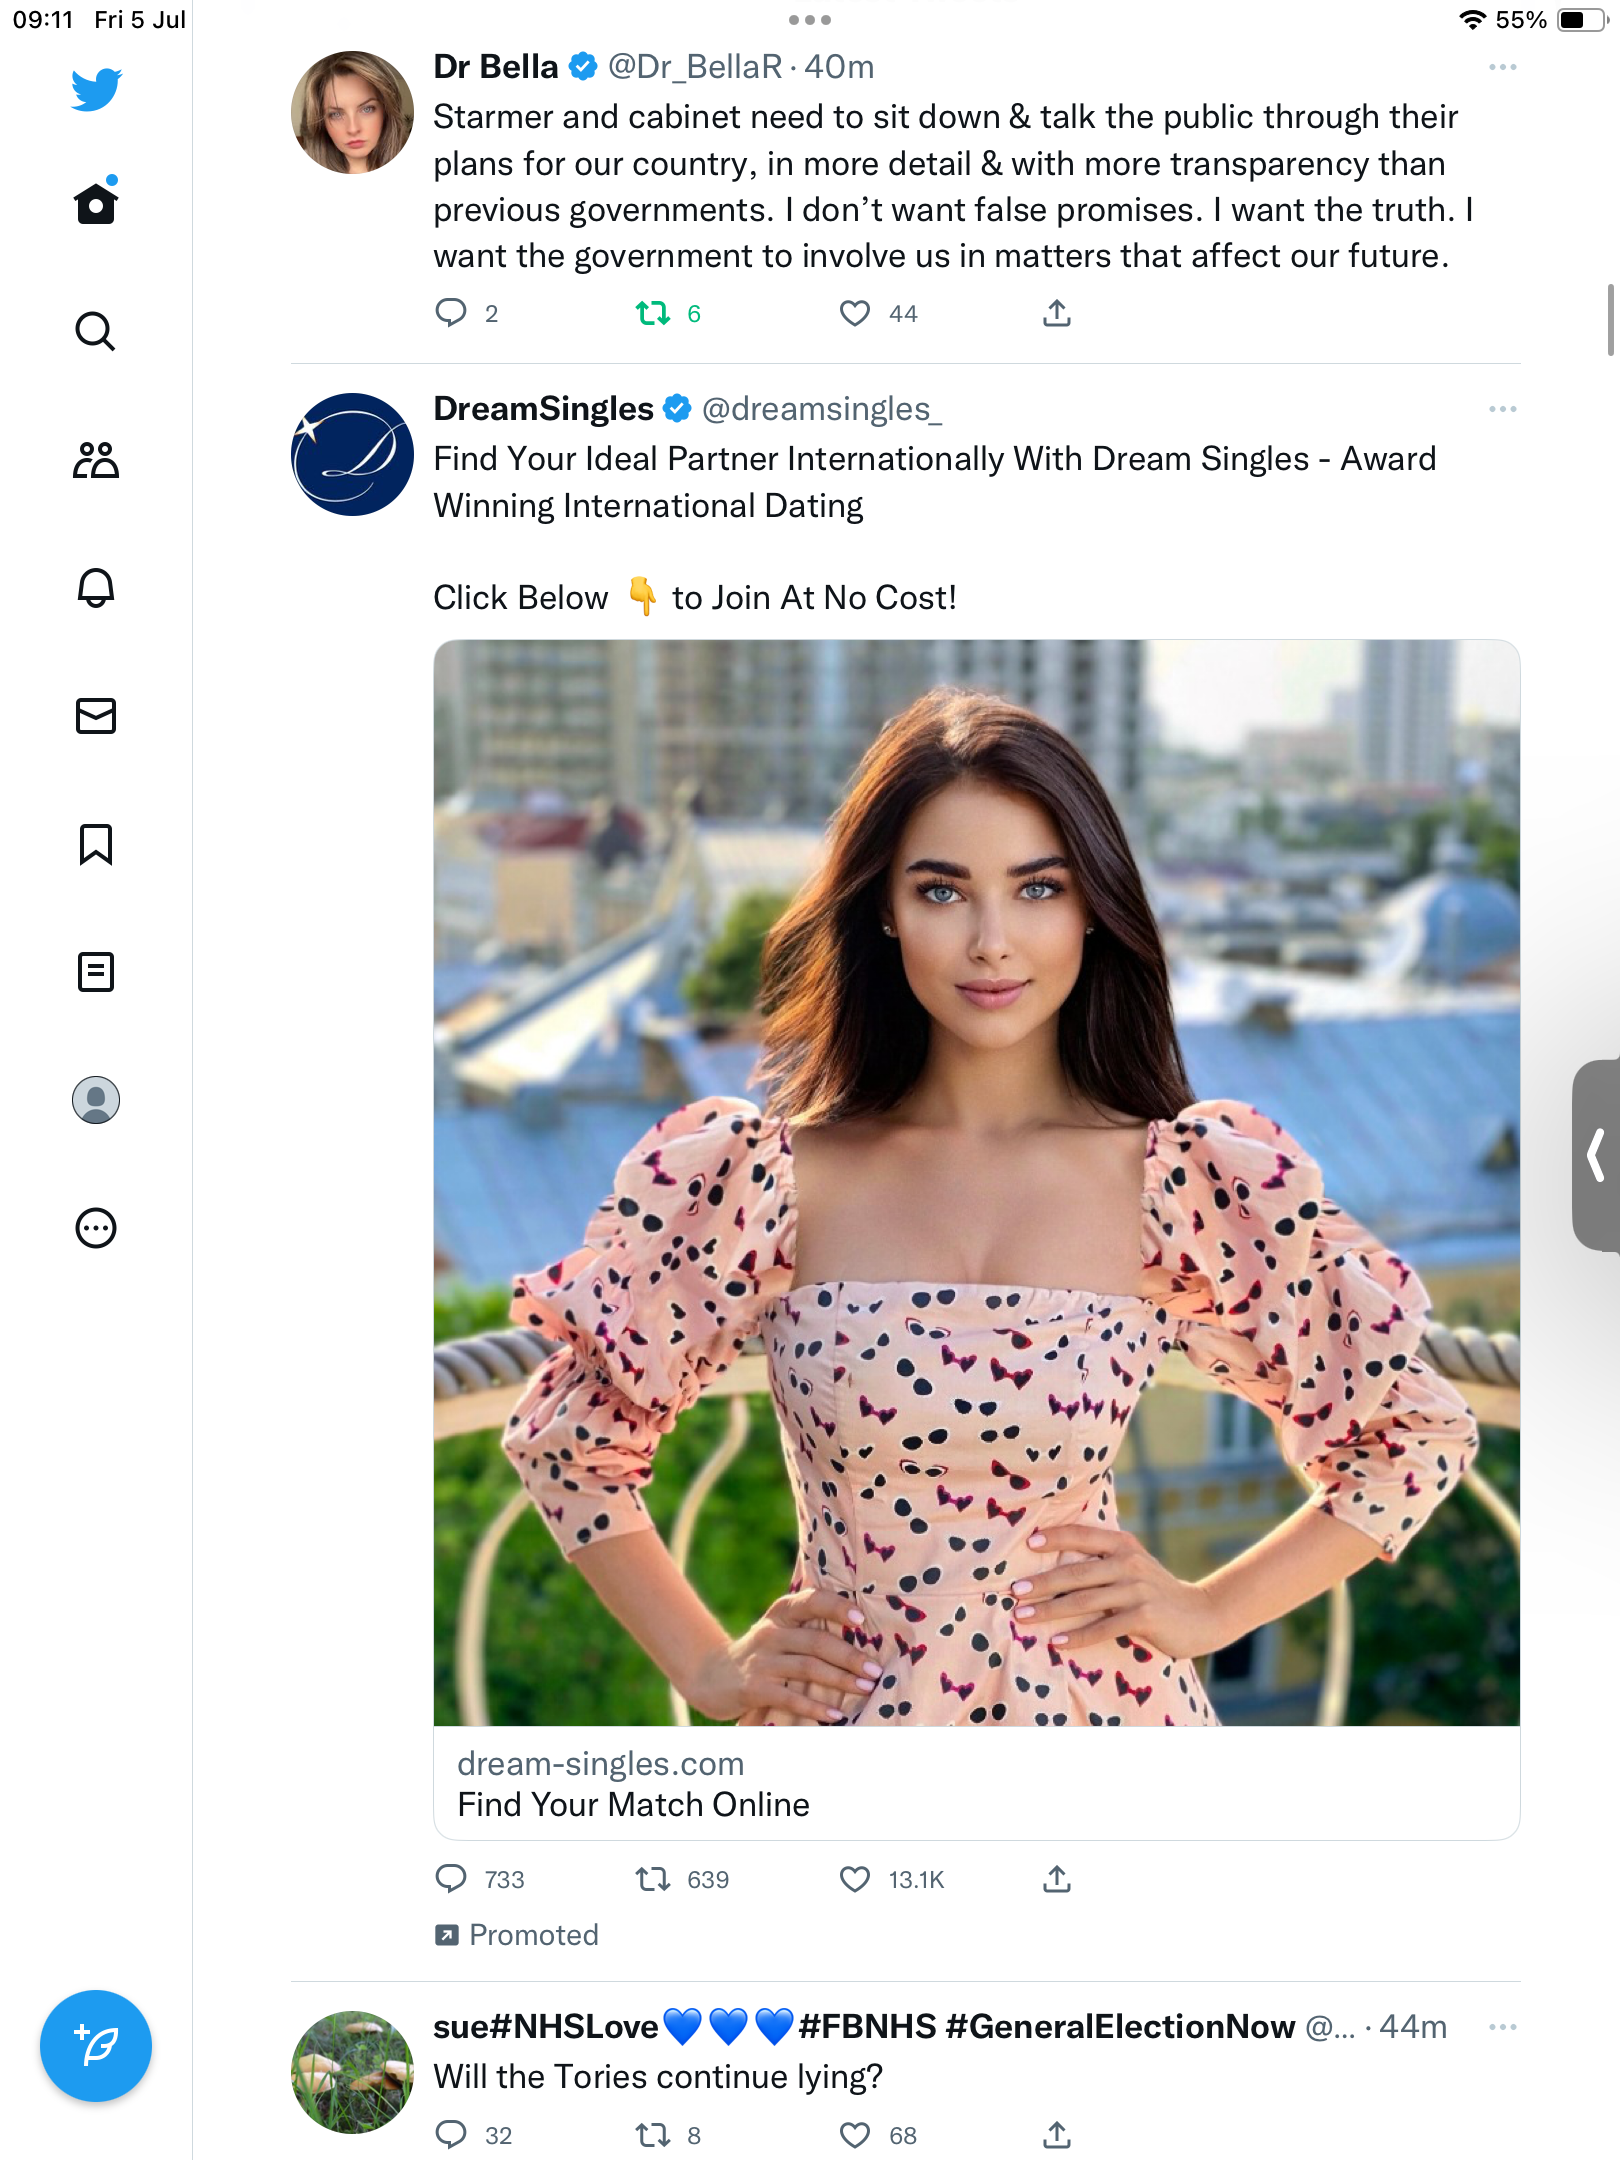Viewport: 1620px width, 2160px height.
Task: Expand the side panel chevron handle
Action: [x=1597, y=1155]
